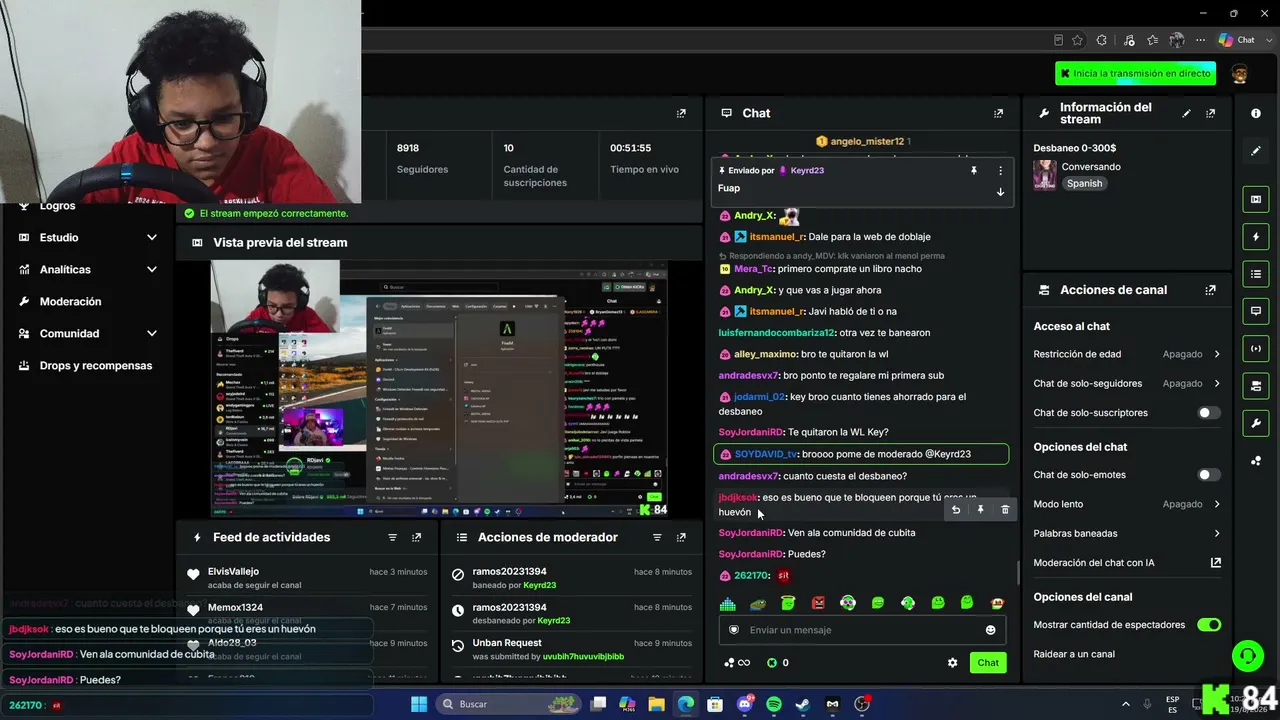The image size is (1280, 720).
Task: Open the profile avatar menu
Action: pyautogui.click(x=1240, y=74)
